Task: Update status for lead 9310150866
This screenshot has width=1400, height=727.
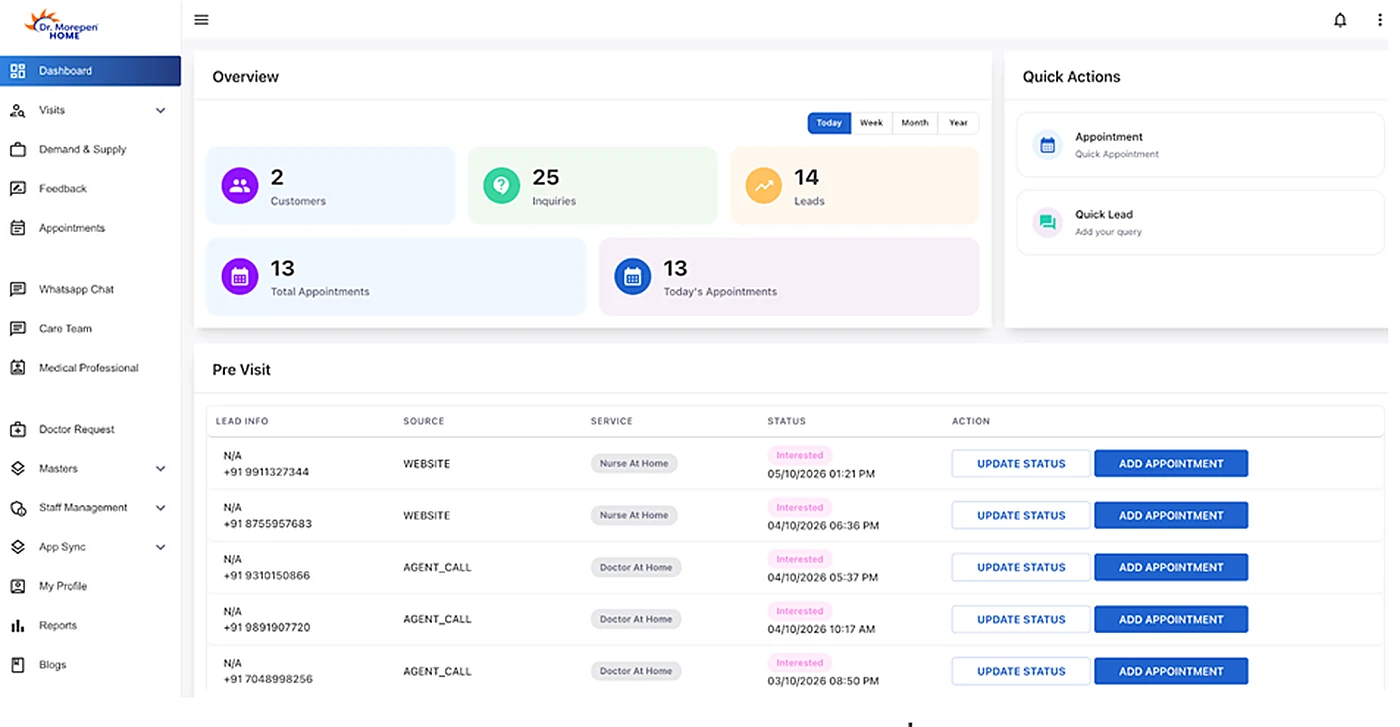Action: 1021,568
